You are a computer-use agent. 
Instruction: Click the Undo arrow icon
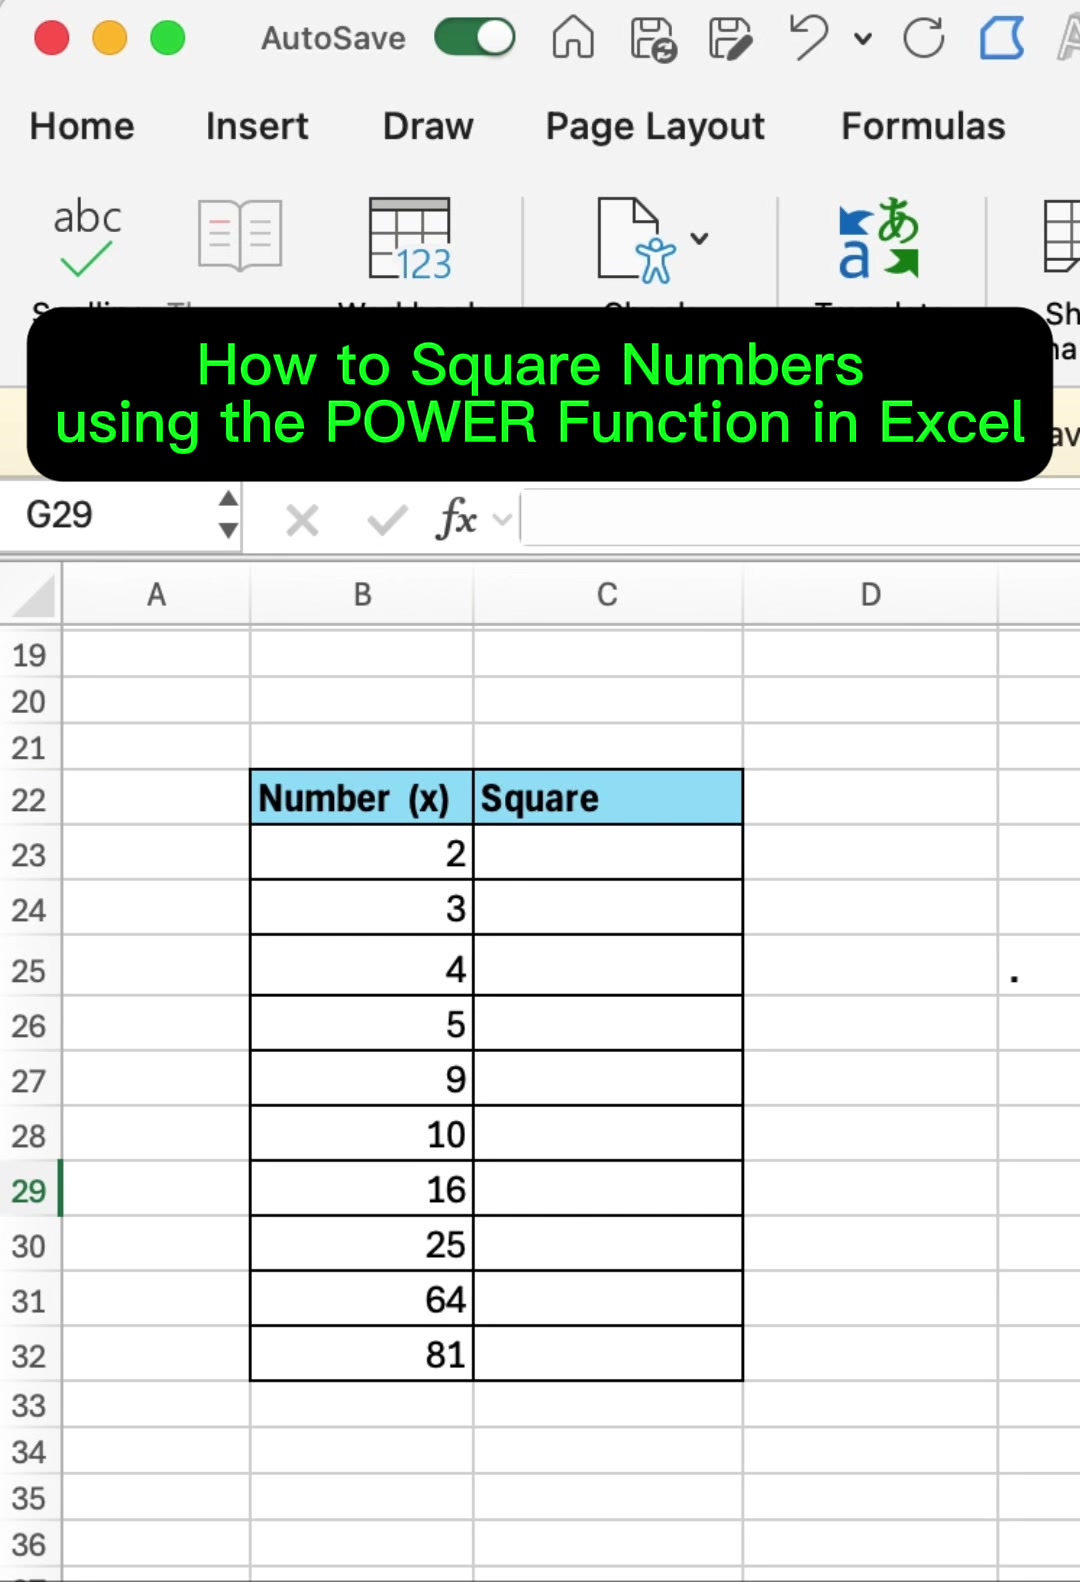[x=808, y=38]
